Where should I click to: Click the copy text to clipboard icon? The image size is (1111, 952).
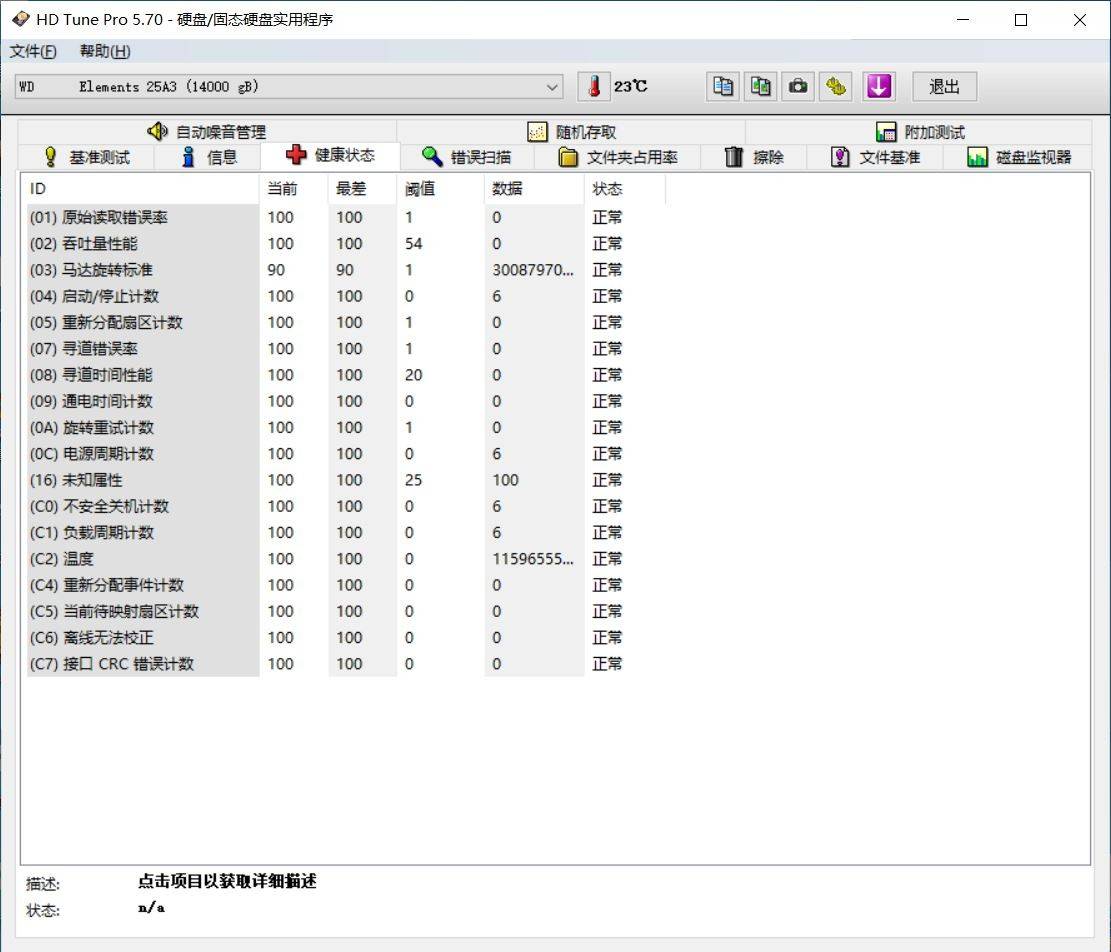(722, 86)
